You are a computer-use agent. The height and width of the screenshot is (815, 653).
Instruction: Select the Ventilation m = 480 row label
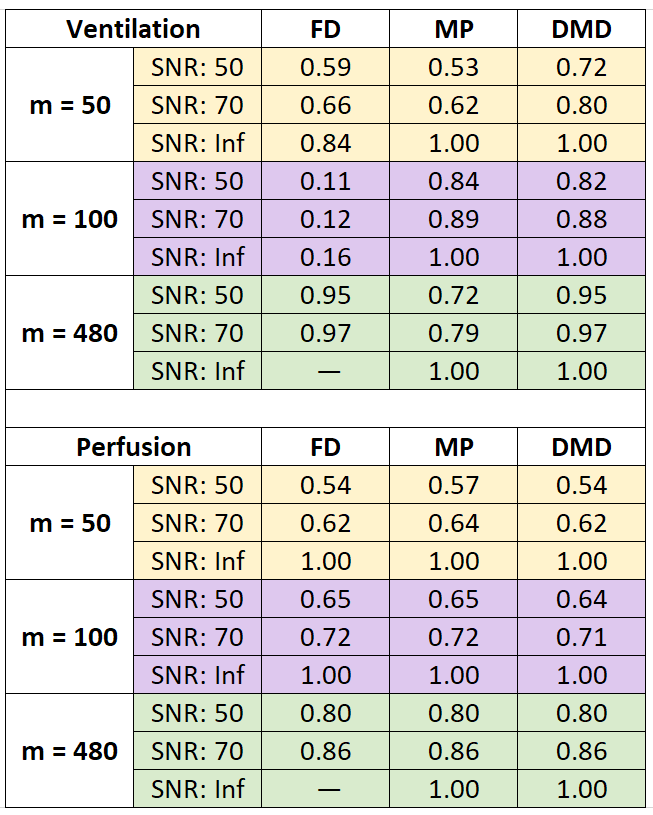point(69,333)
